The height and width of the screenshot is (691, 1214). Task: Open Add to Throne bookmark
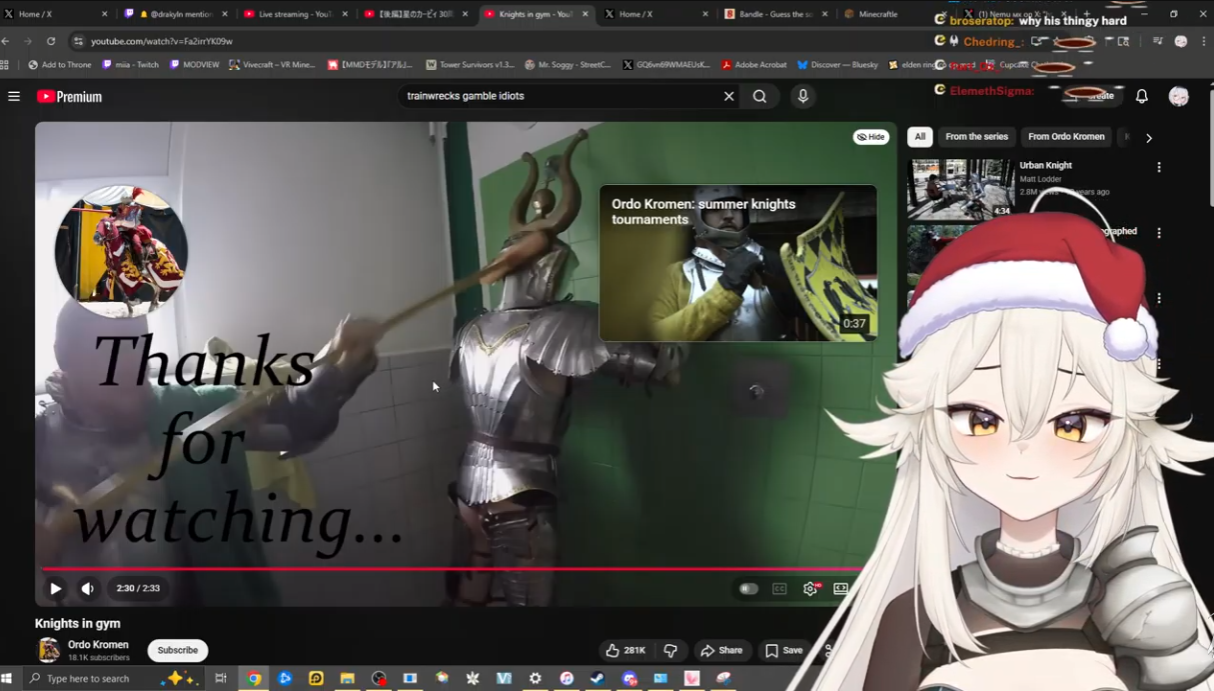[x=59, y=64]
